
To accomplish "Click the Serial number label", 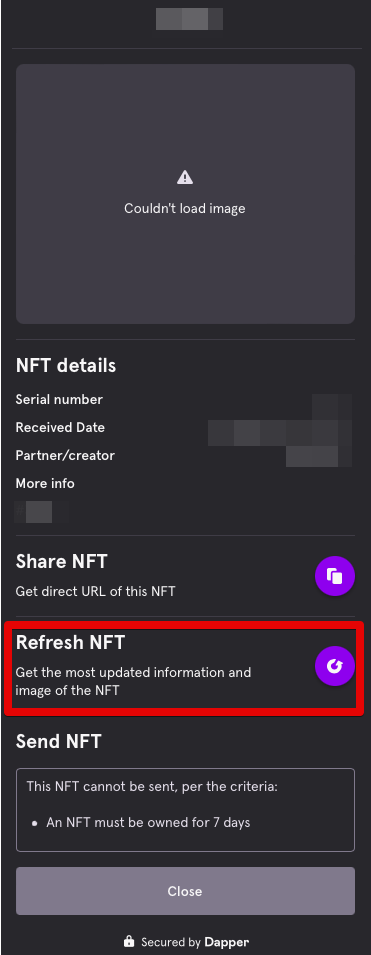I will [59, 400].
